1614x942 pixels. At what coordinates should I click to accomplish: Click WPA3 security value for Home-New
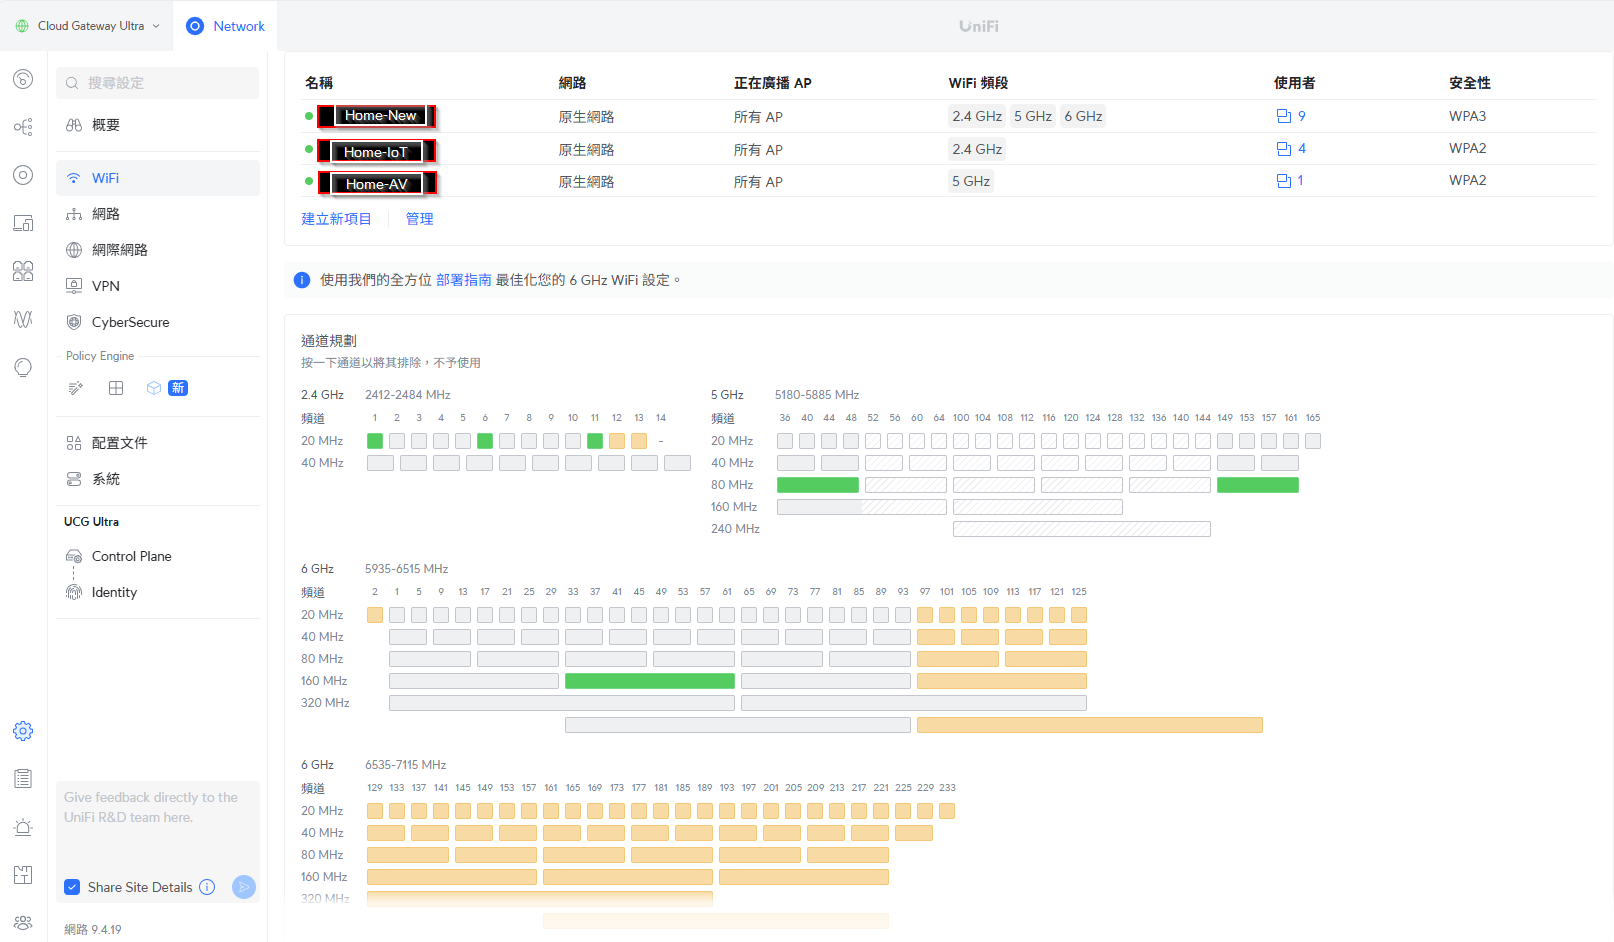point(1467,116)
